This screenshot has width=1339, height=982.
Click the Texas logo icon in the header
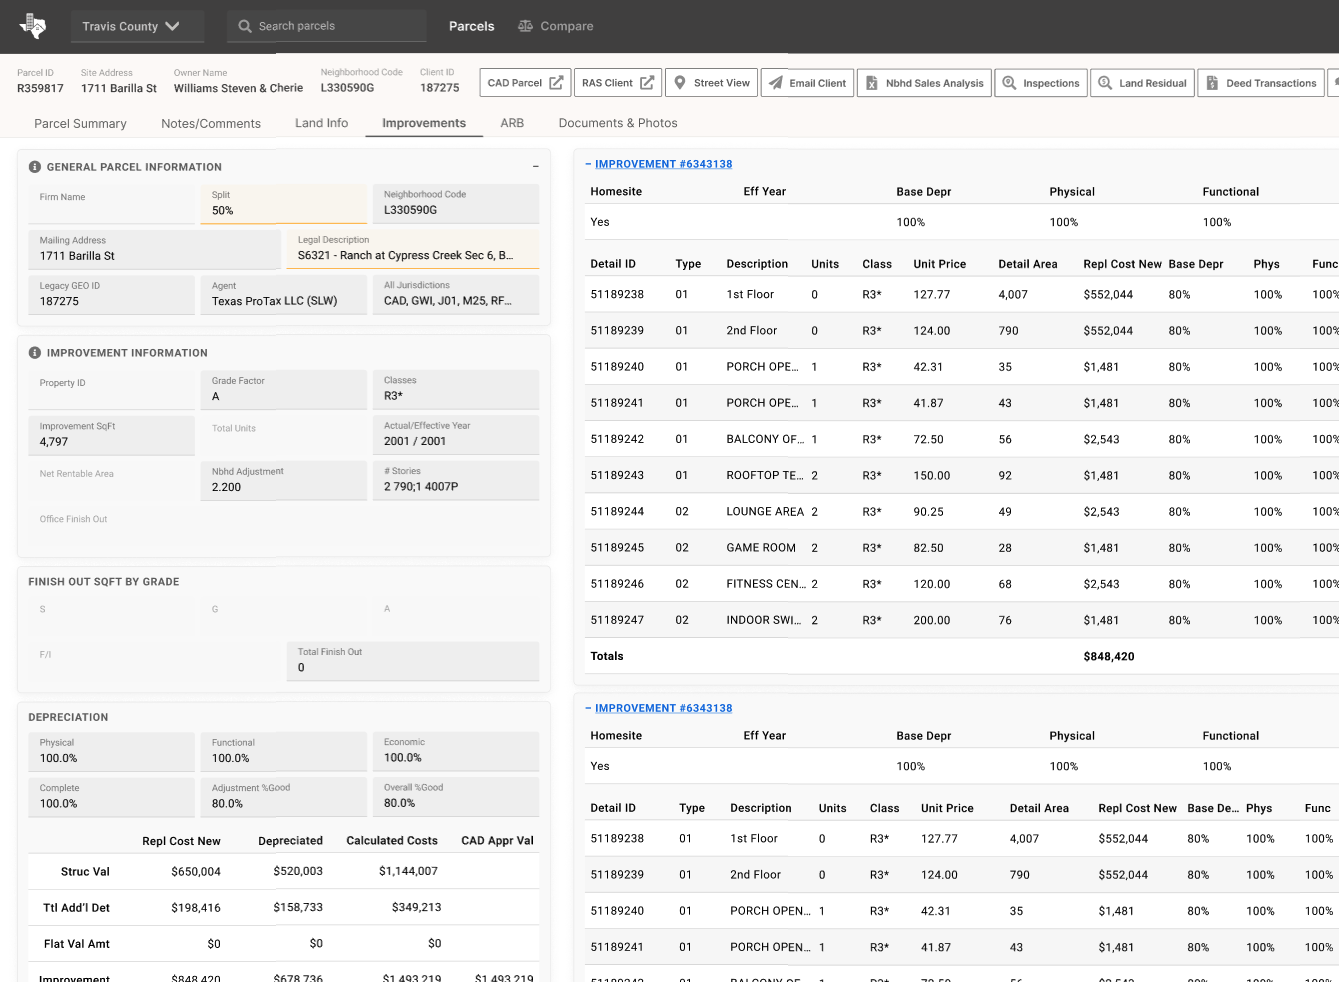pos(33,26)
